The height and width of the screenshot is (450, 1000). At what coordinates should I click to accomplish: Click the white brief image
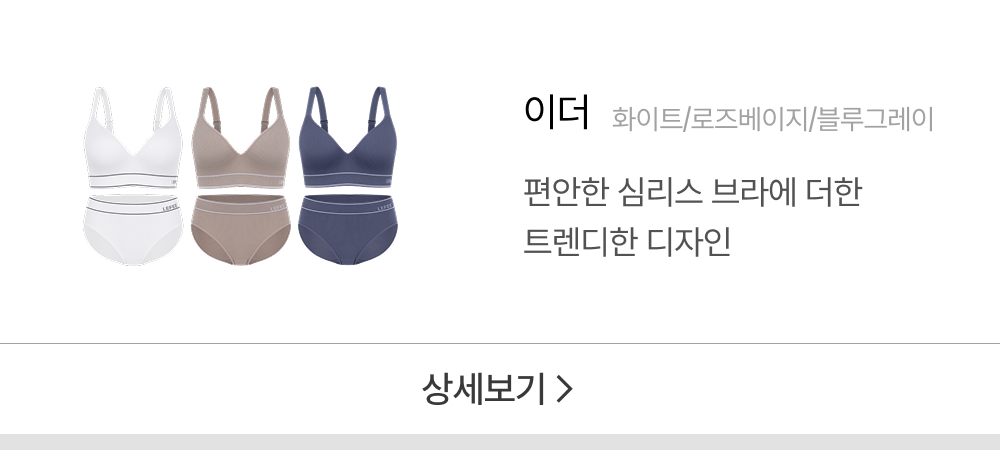click(x=133, y=230)
